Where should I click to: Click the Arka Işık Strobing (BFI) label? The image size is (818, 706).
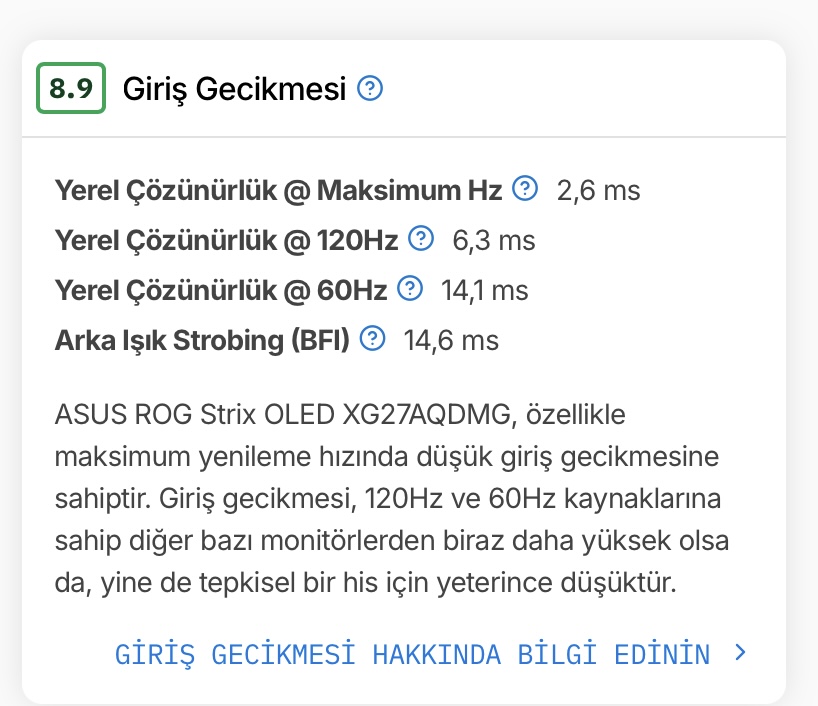click(x=202, y=340)
